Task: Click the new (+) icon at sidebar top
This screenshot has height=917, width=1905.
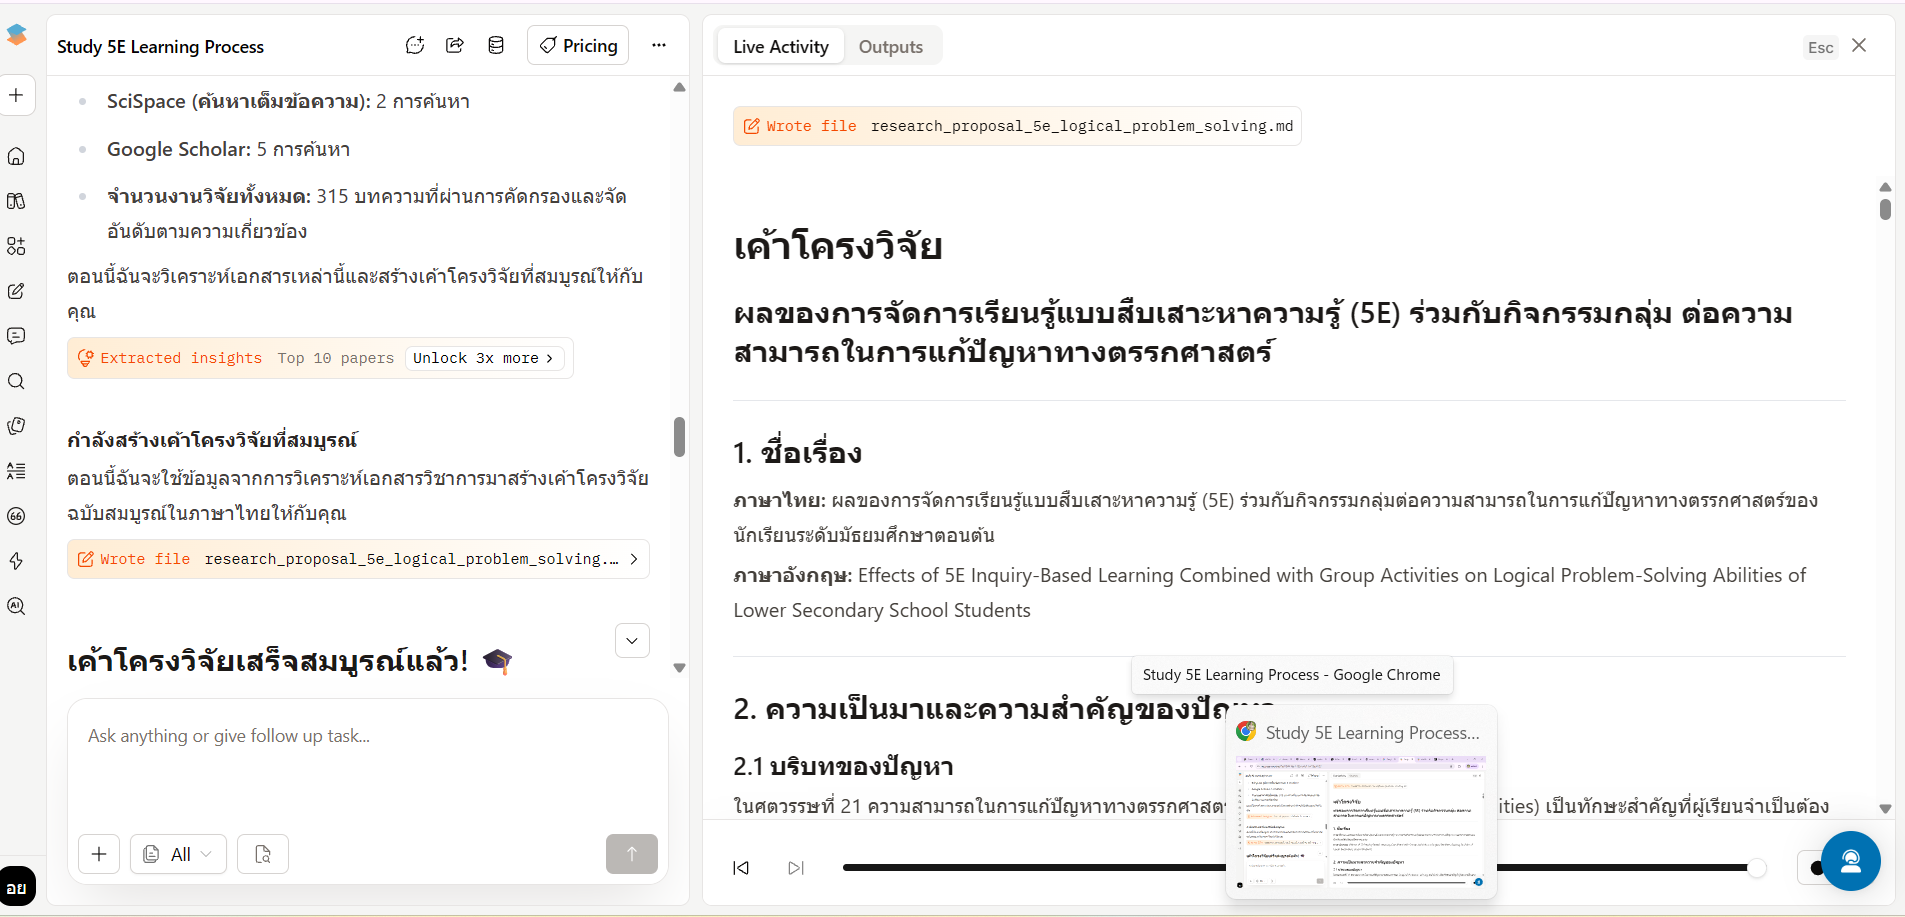Action: (x=16, y=95)
